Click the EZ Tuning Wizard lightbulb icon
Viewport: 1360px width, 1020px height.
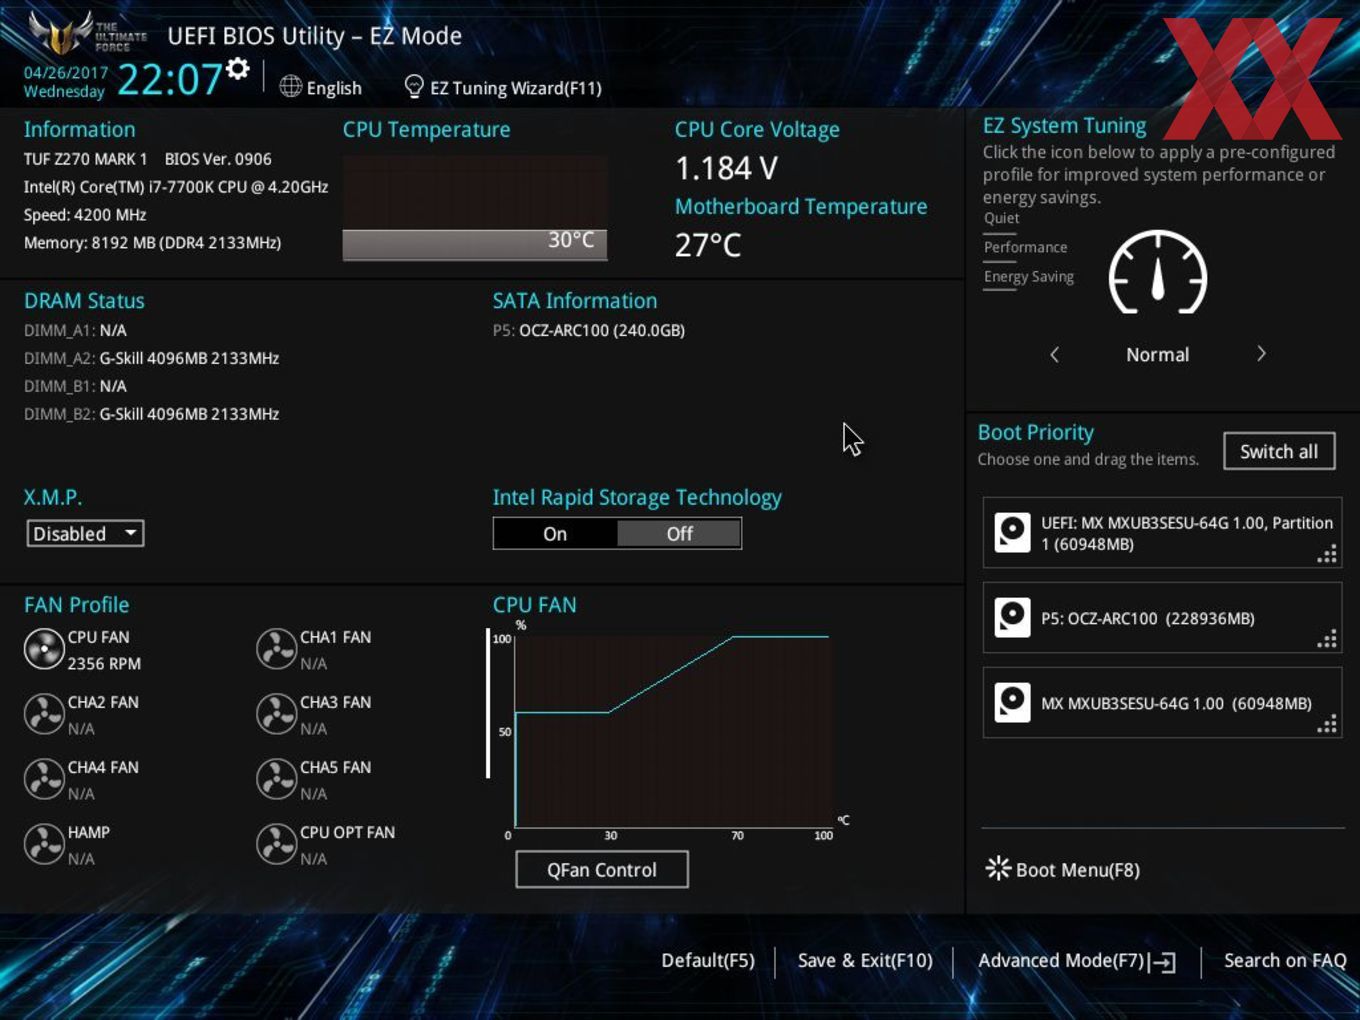414,86
